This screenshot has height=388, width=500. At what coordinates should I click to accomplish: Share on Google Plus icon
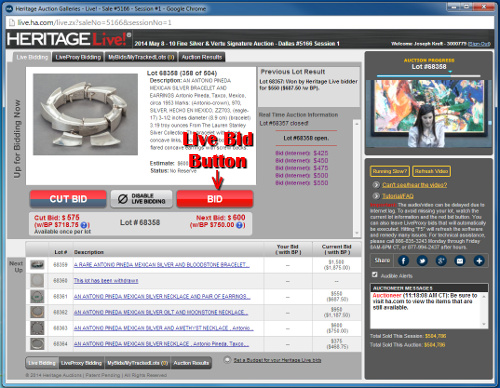[x=441, y=261]
